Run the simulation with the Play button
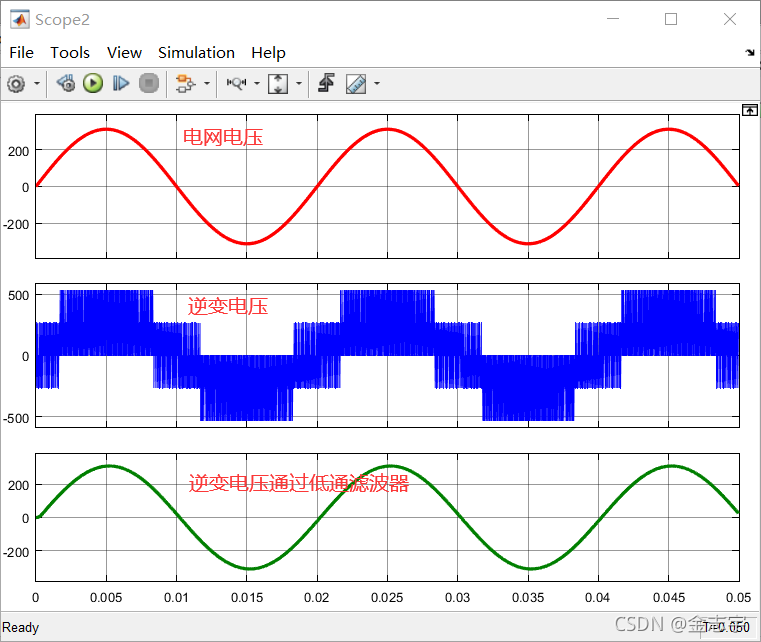The width and height of the screenshot is (761, 642). coord(93,83)
